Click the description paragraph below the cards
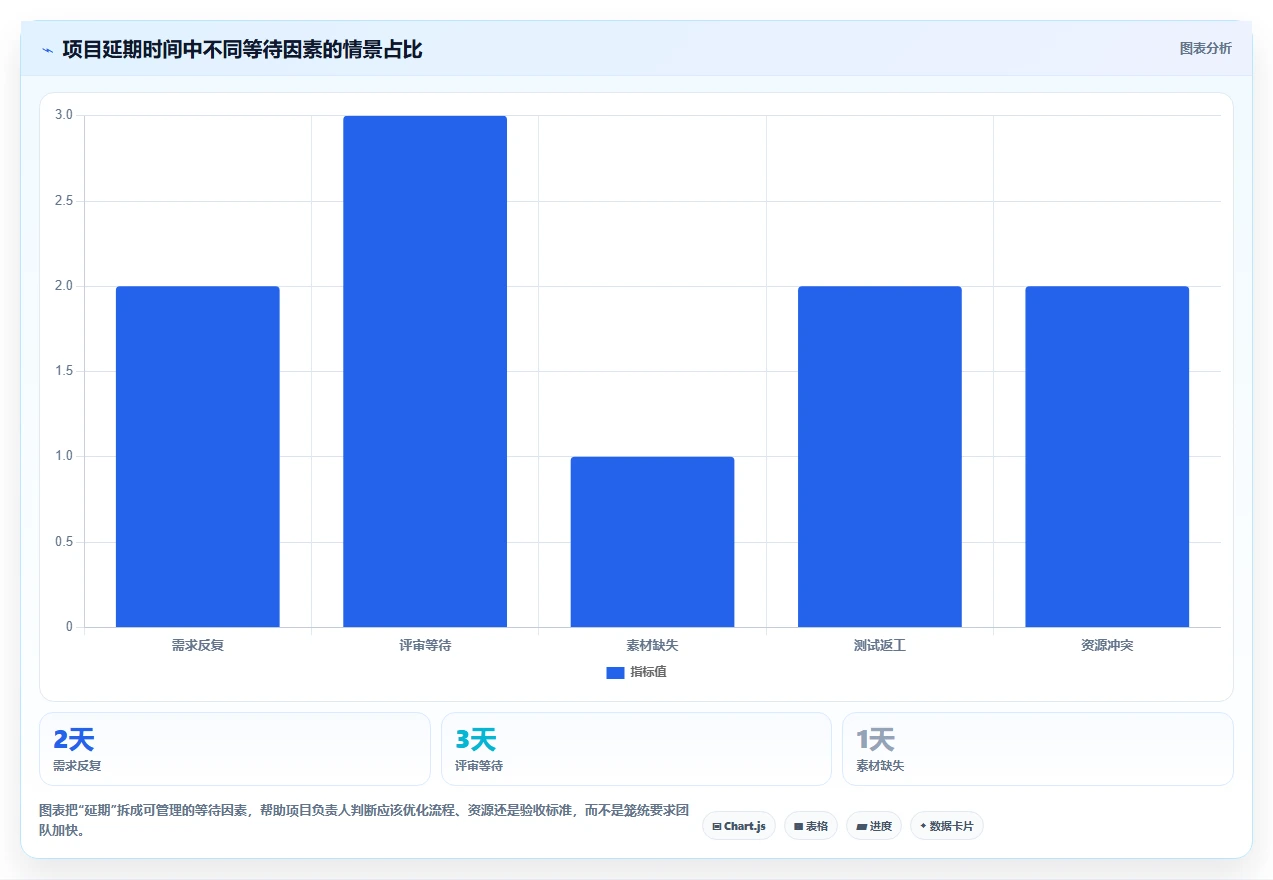 tap(364, 820)
